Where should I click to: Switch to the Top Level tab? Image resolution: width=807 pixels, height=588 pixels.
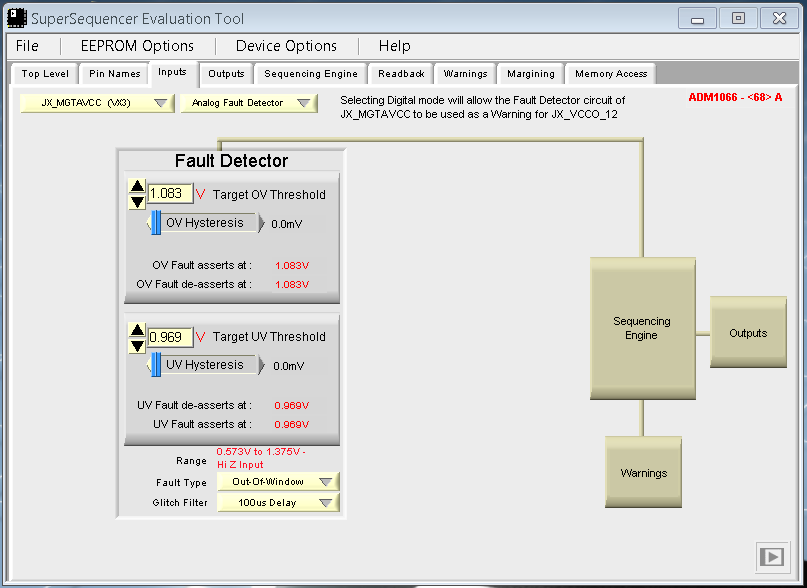coord(45,74)
